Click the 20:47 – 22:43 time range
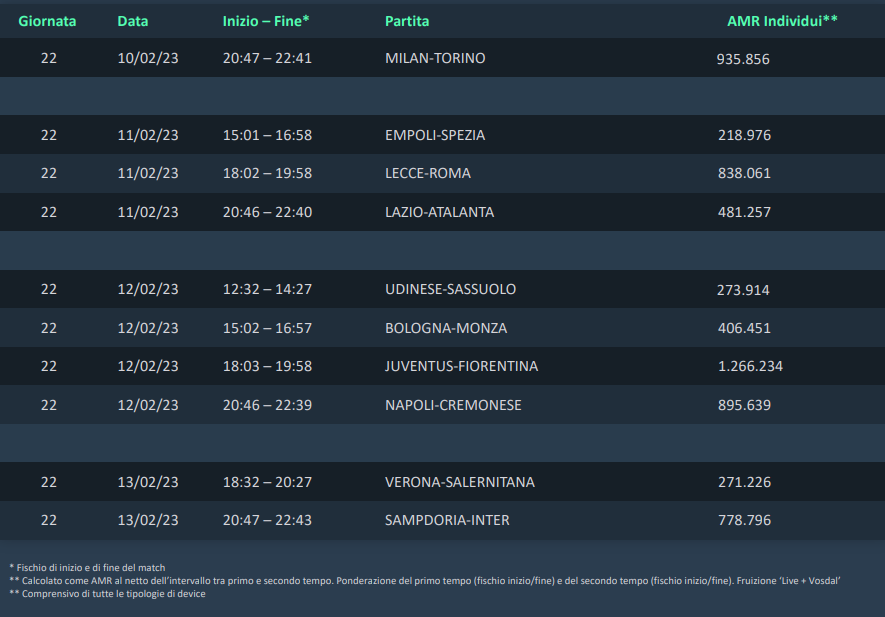 [x=267, y=520]
